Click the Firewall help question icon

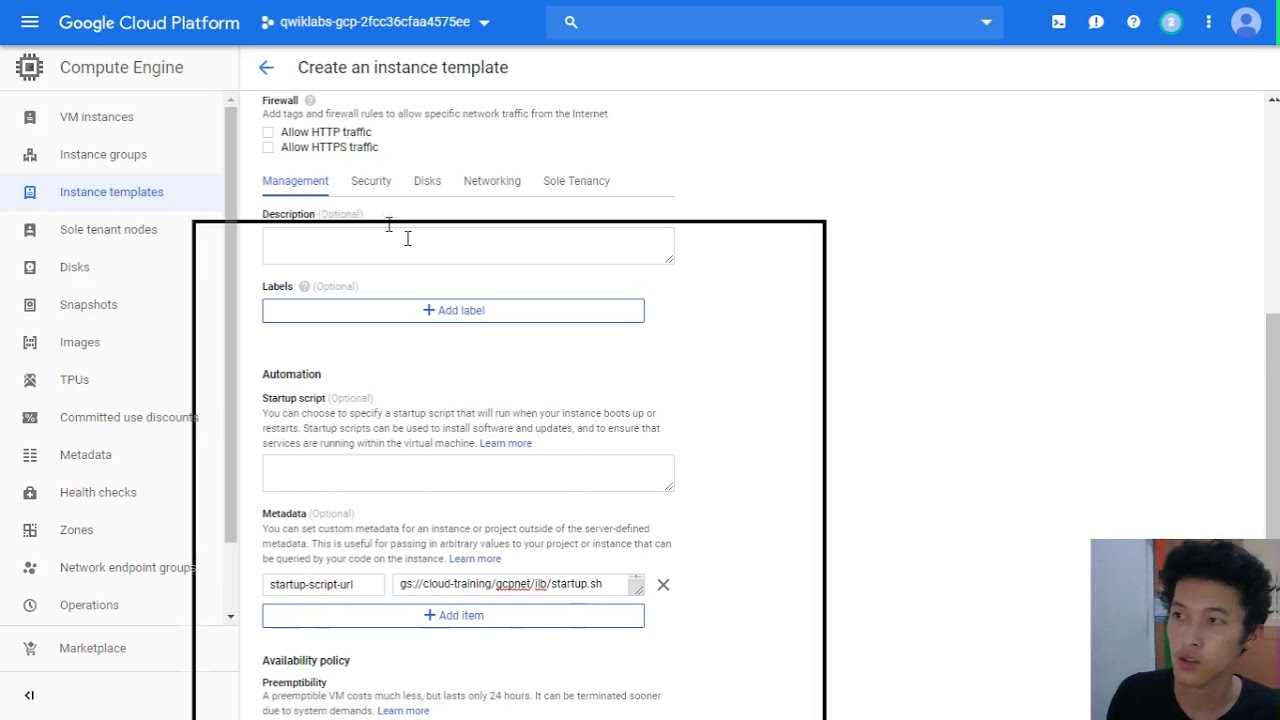[310, 100]
